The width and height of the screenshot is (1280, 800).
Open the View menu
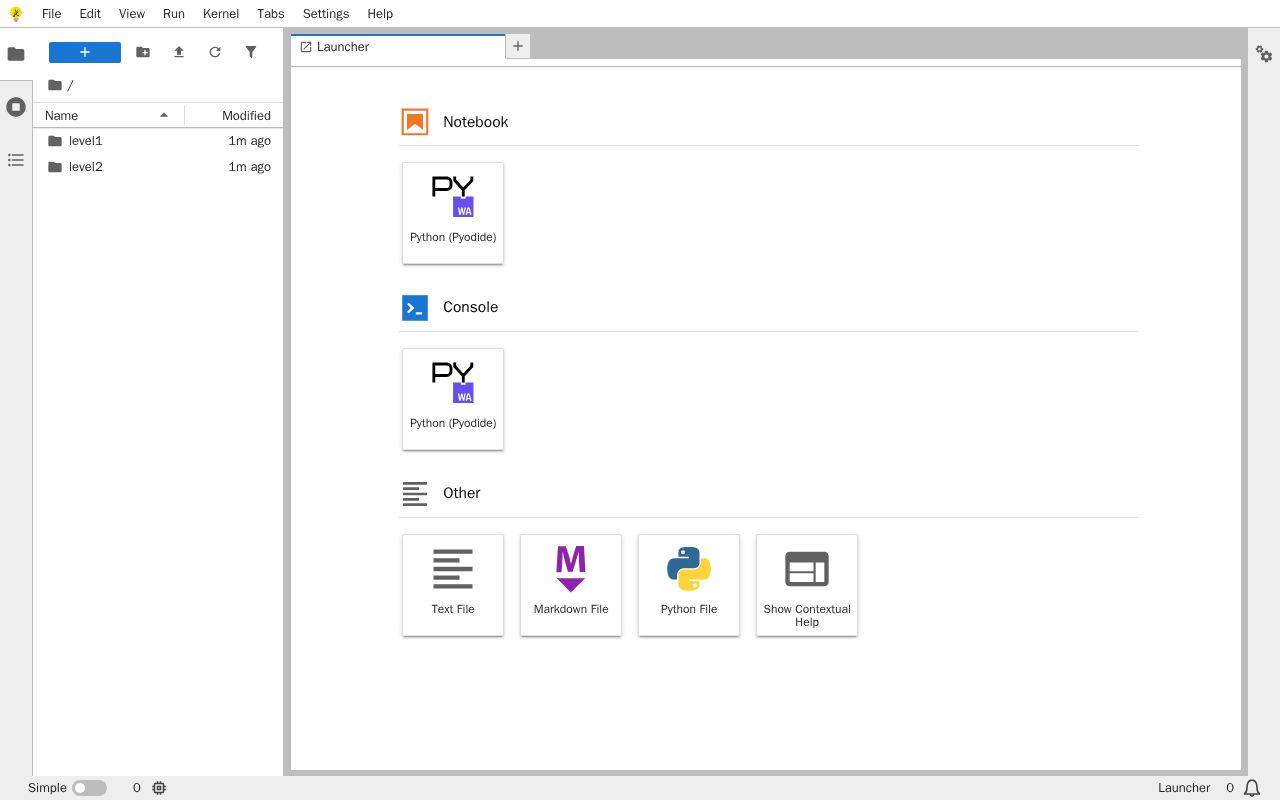click(x=132, y=14)
